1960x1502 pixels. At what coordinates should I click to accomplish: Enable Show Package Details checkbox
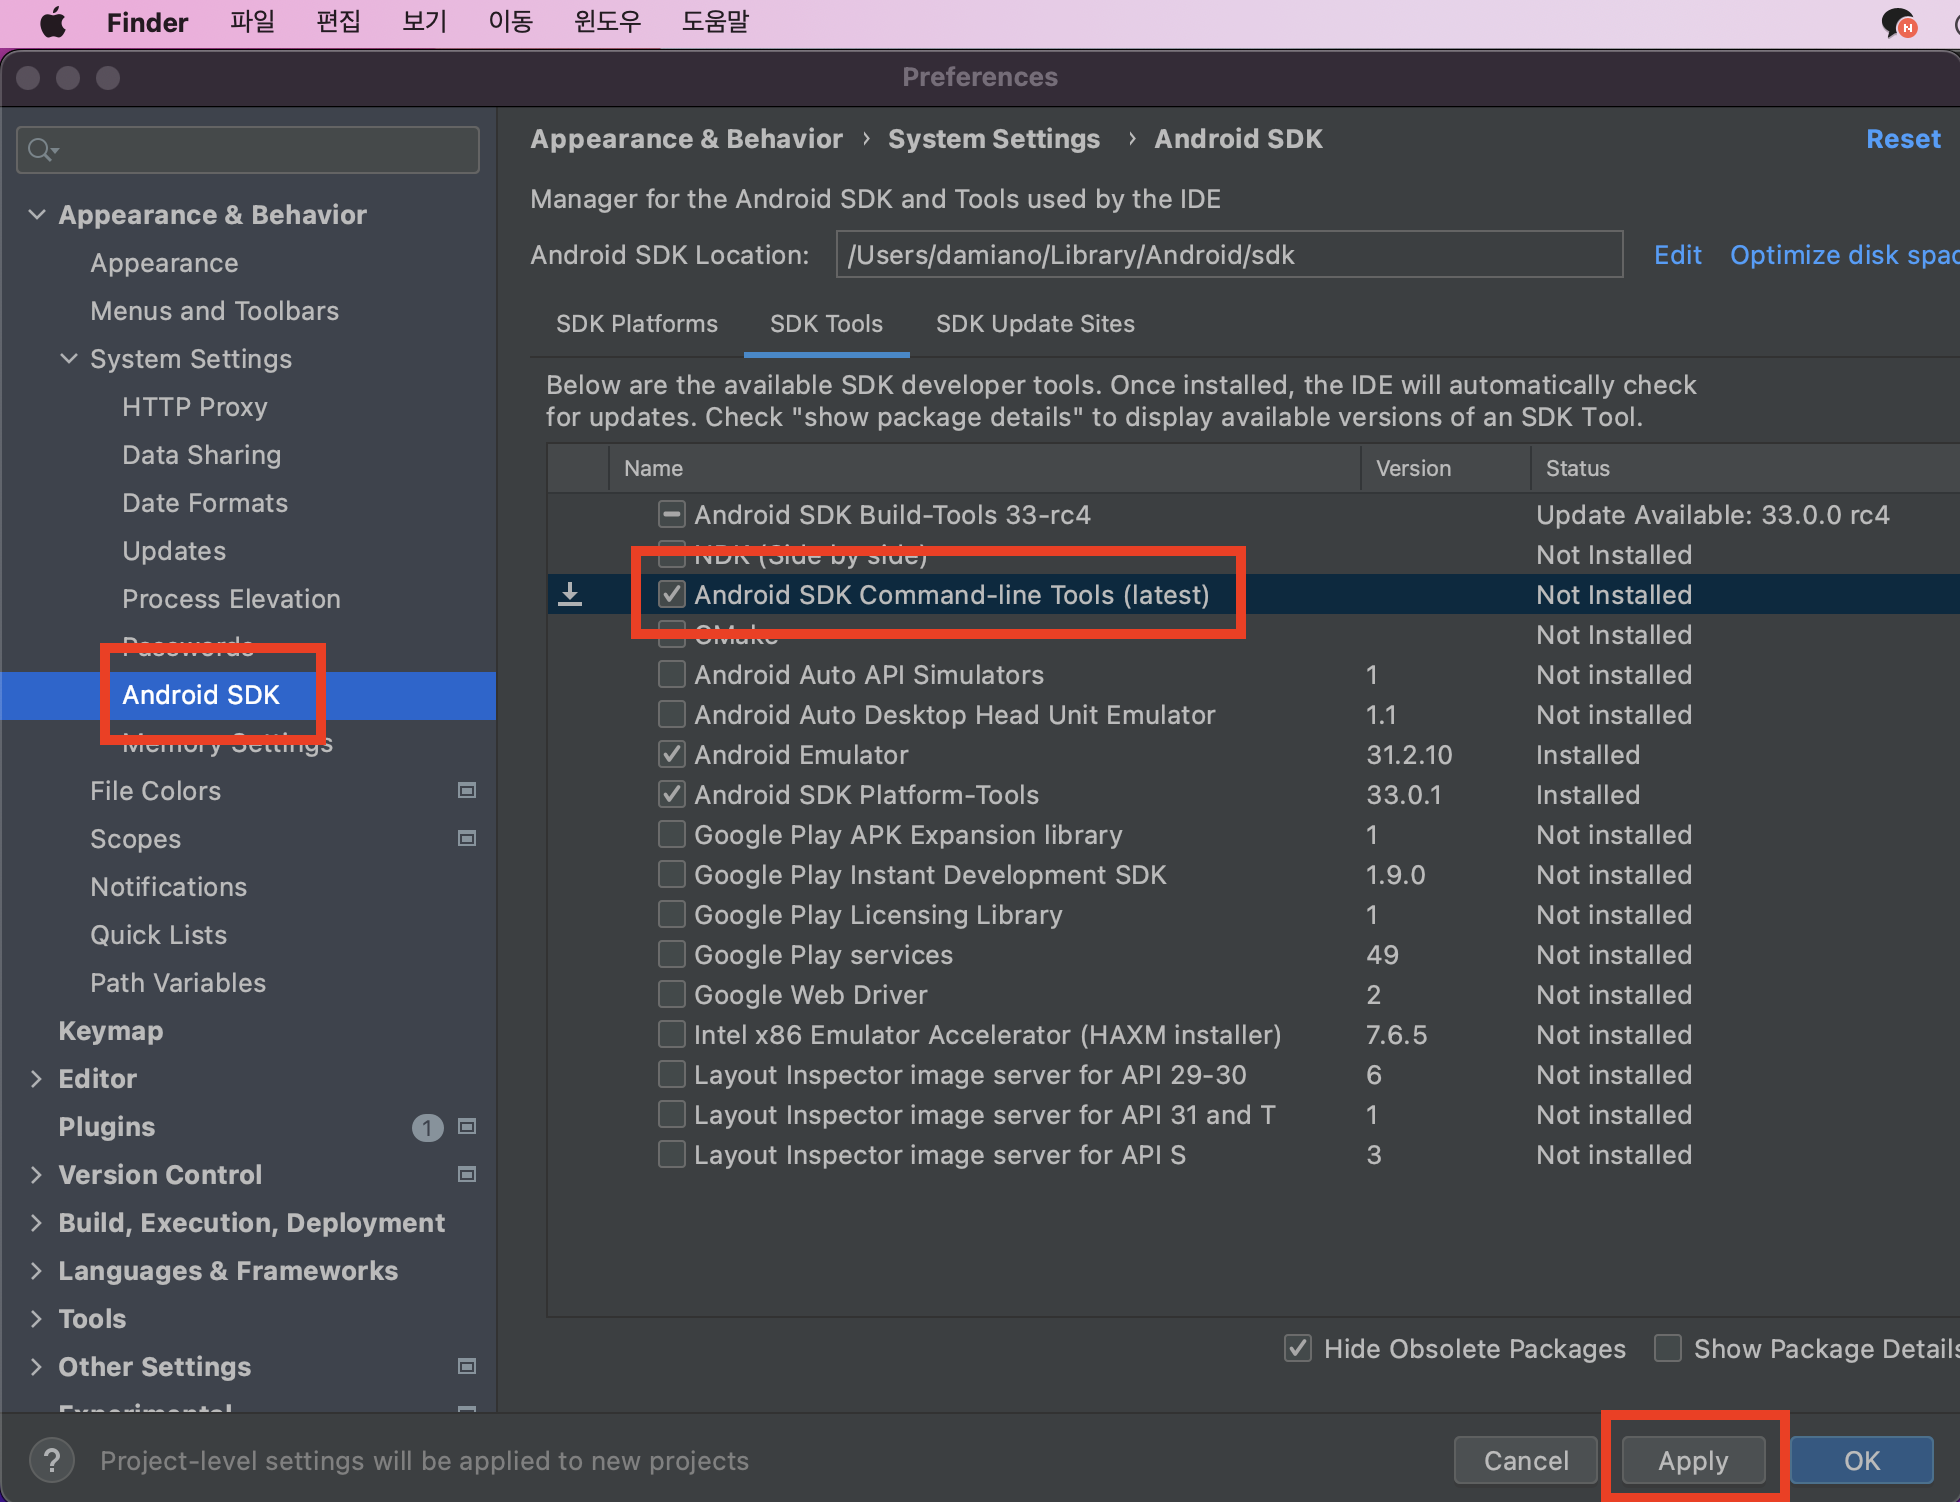point(1668,1349)
